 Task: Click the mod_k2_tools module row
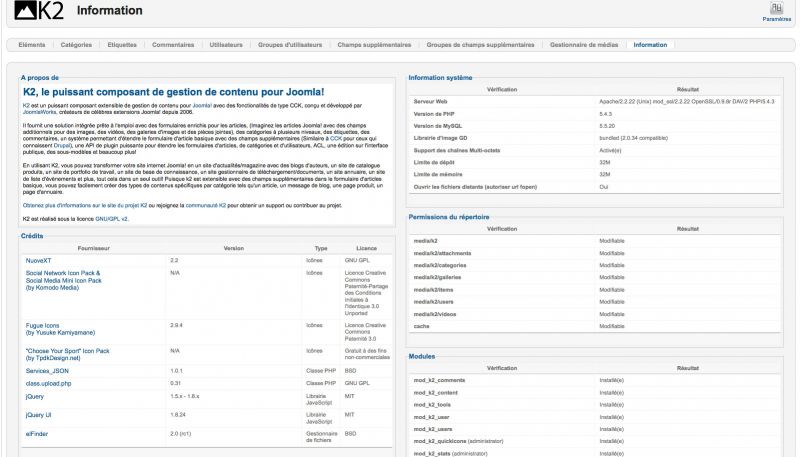pos(594,405)
